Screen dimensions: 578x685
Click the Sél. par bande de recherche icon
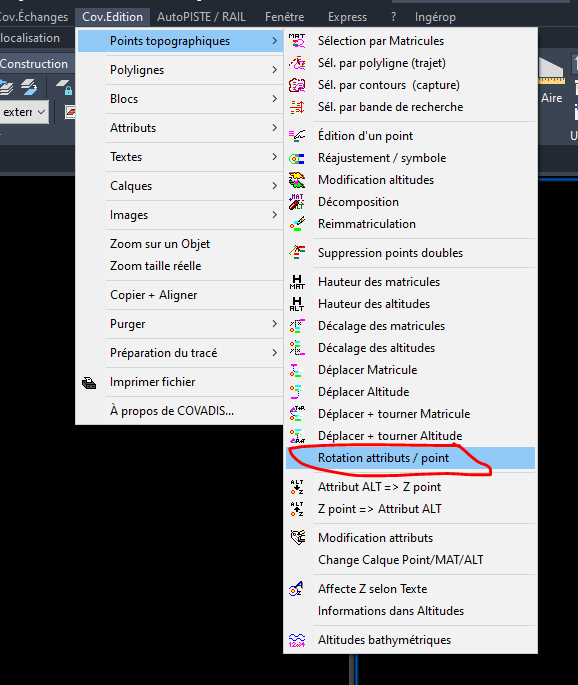(297, 107)
